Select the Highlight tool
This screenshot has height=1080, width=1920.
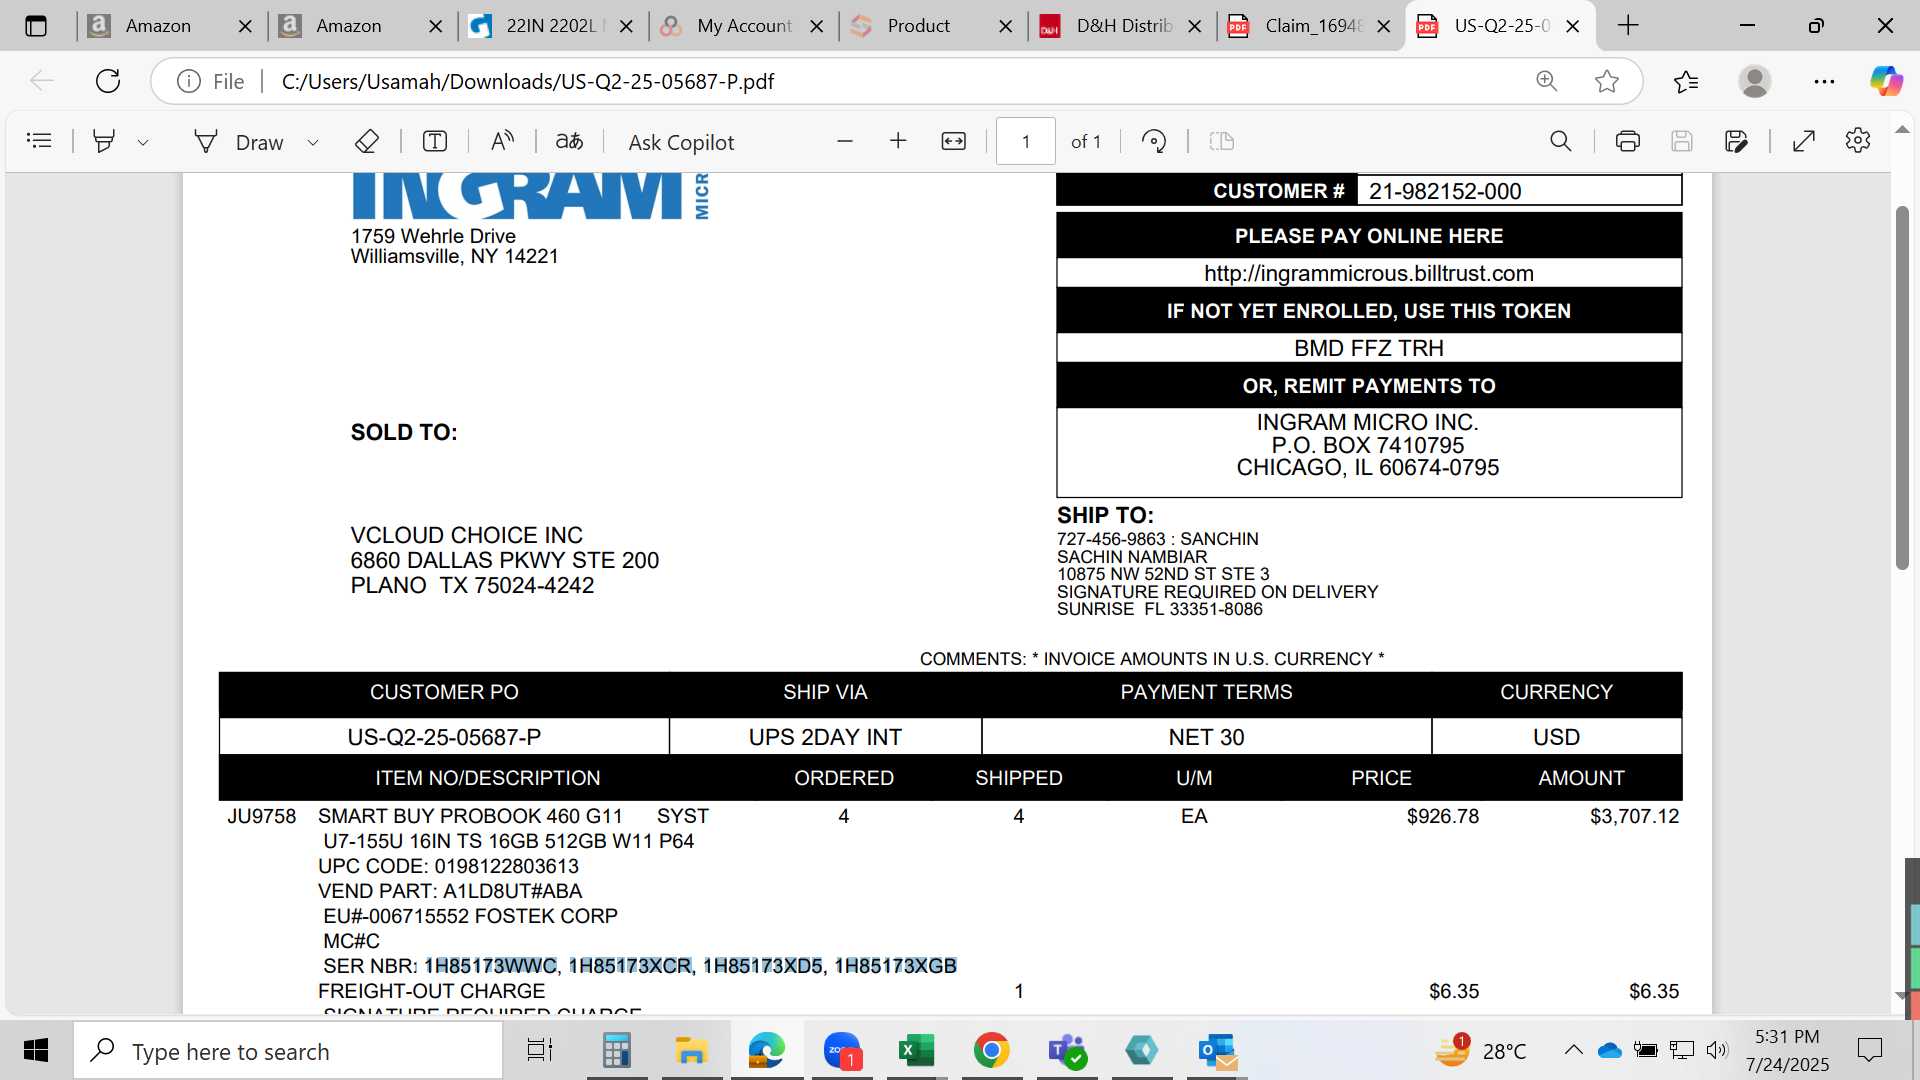tap(103, 141)
